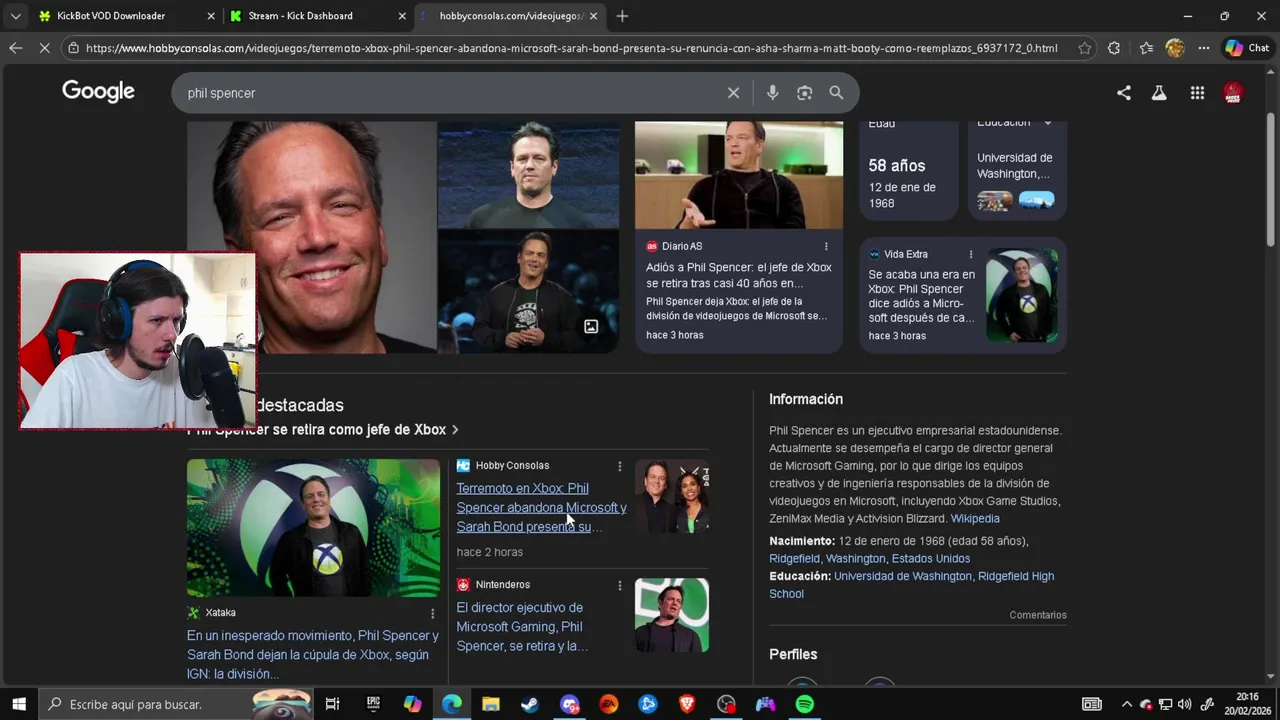
Task: Open the Nintenderos director ejecutivo article
Action: pos(521,626)
